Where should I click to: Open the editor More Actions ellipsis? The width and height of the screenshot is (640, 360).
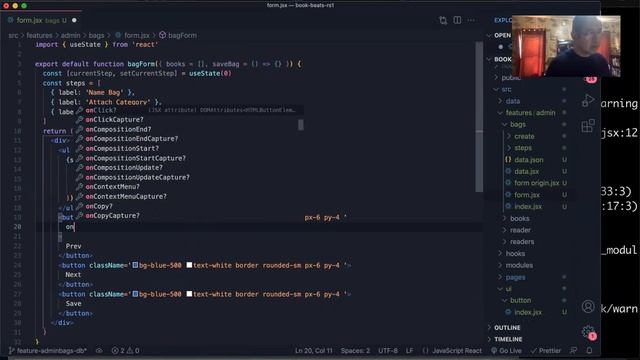(x=471, y=20)
